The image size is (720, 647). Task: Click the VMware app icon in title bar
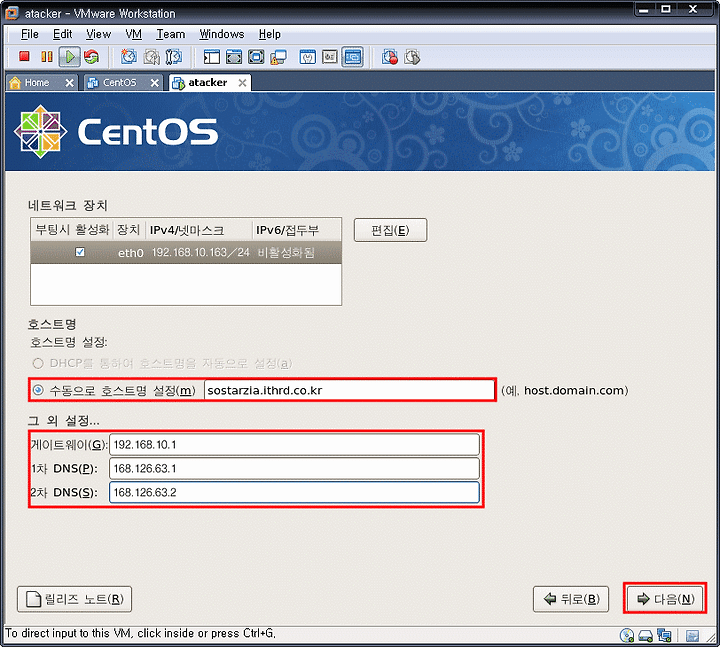(12, 13)
